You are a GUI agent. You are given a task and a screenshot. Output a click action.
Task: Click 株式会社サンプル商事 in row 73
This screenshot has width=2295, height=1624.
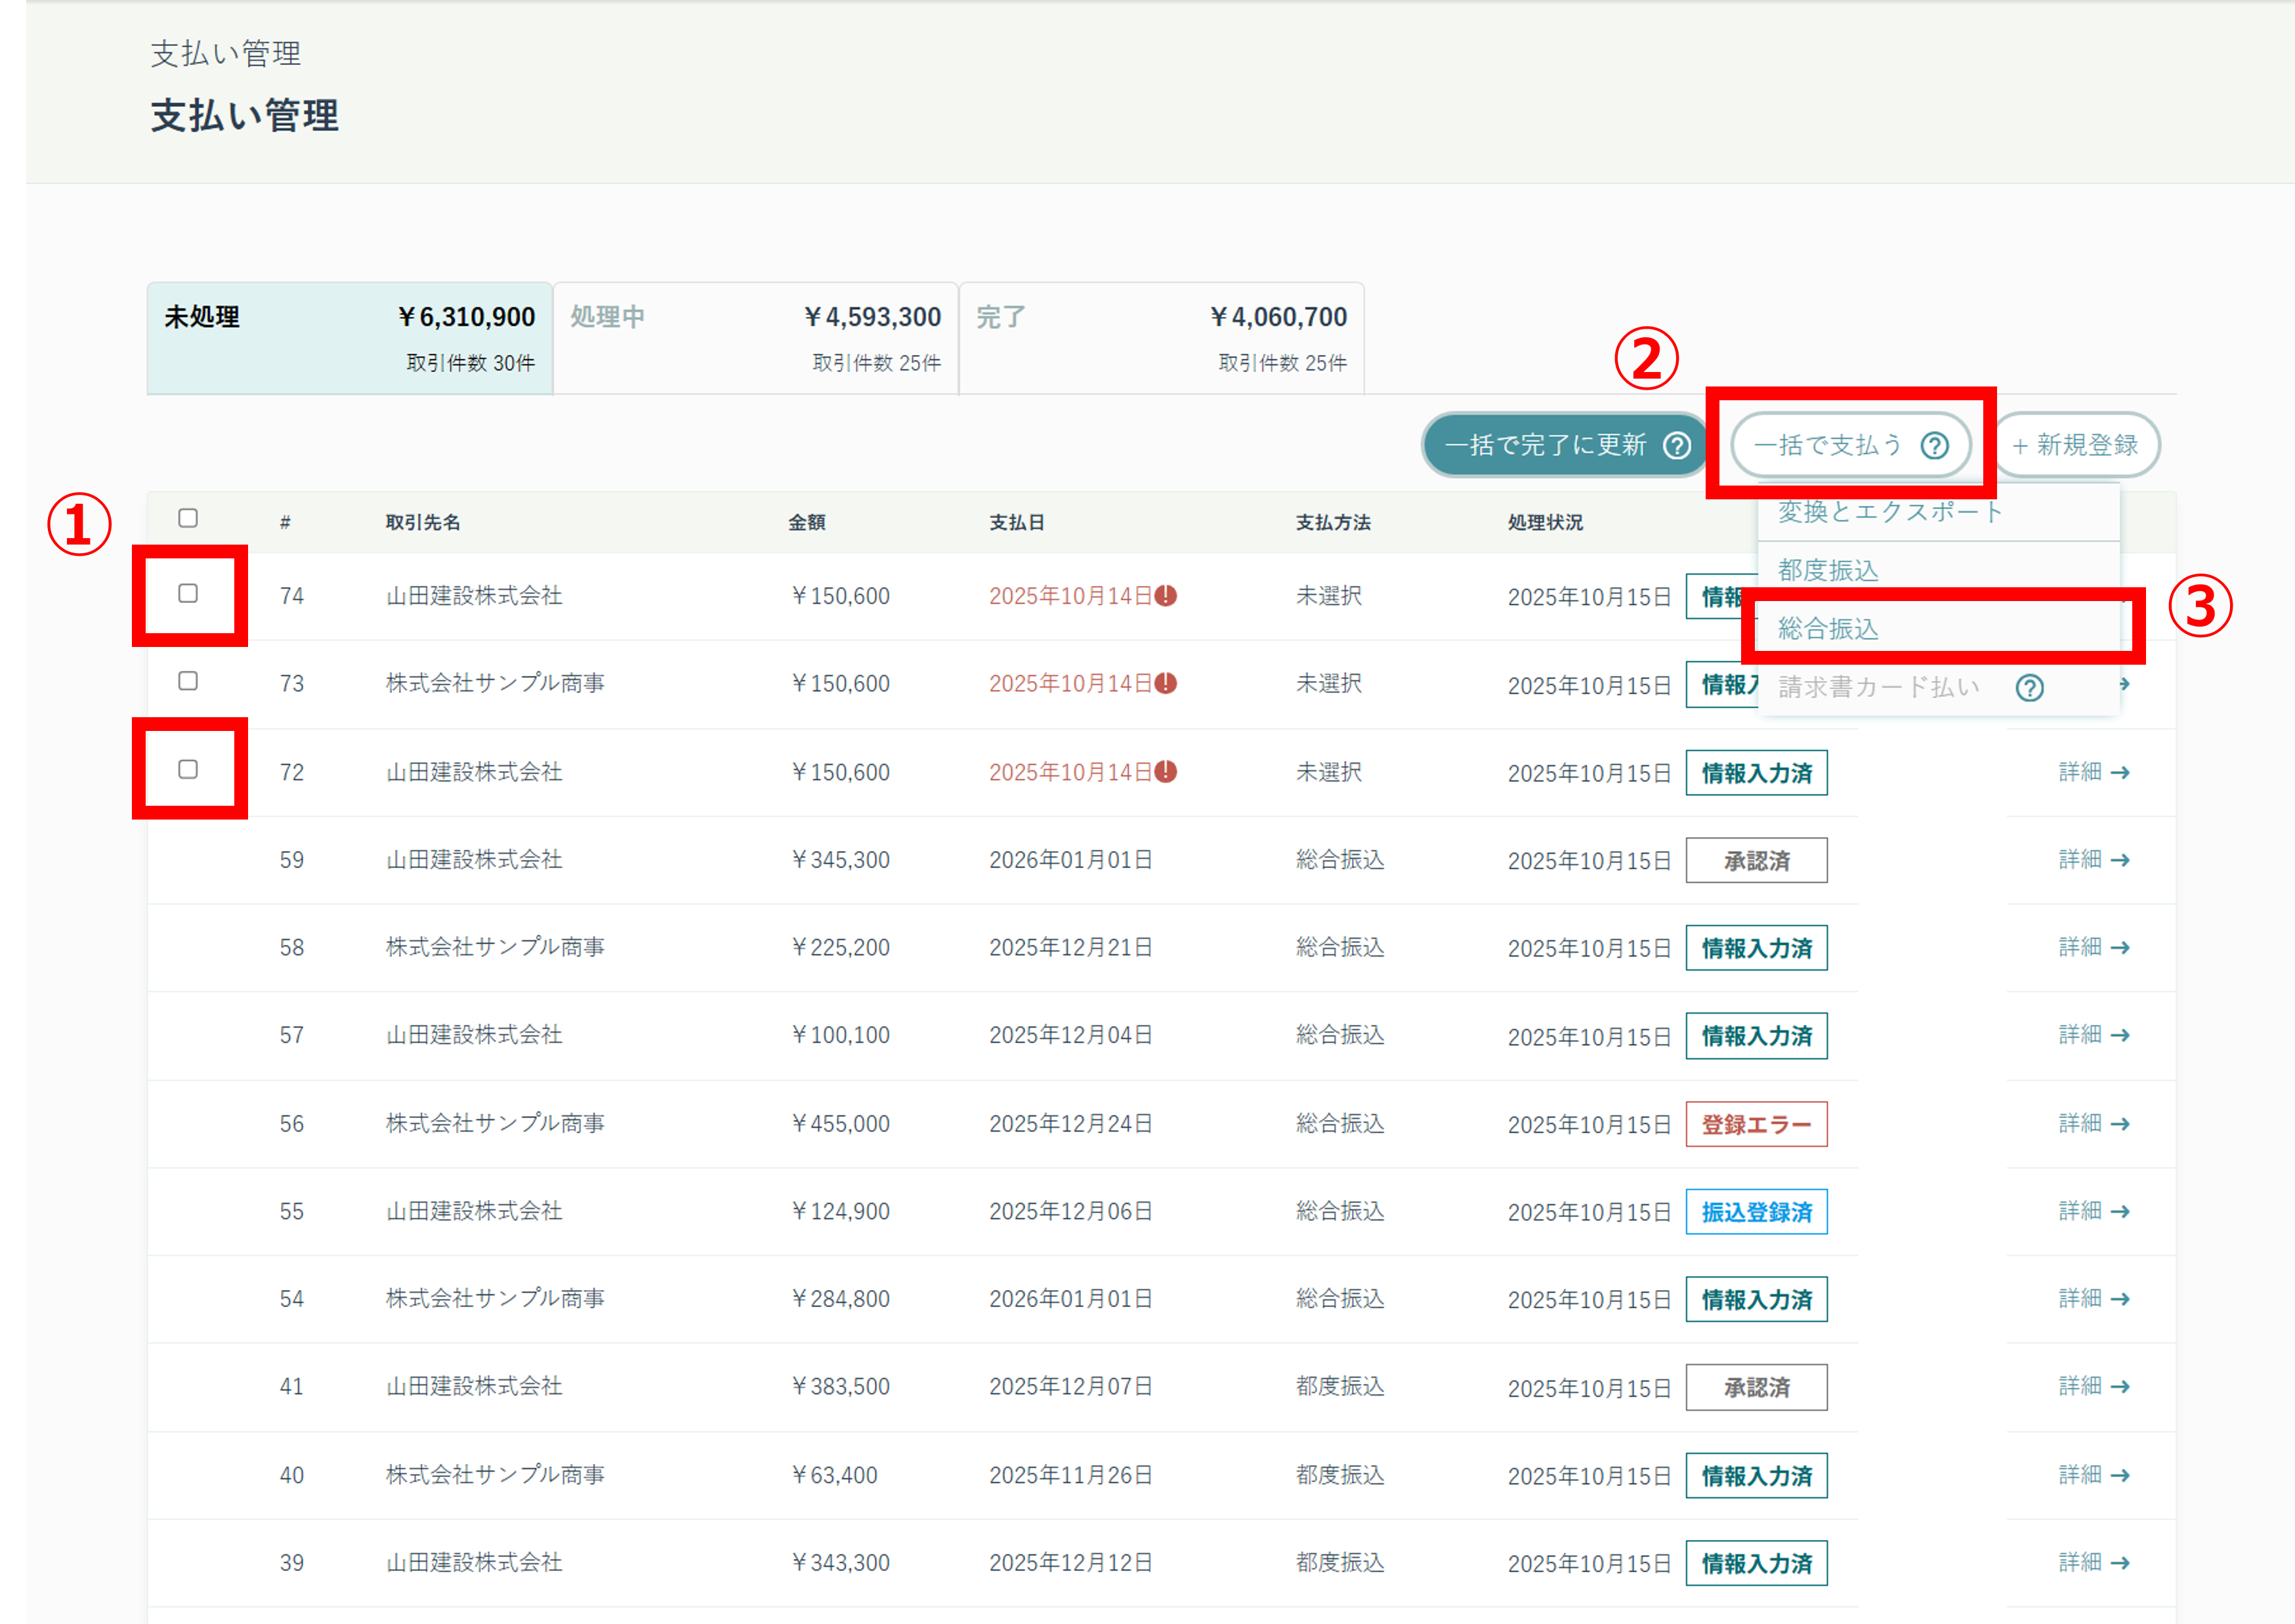[x=496, y=683]
